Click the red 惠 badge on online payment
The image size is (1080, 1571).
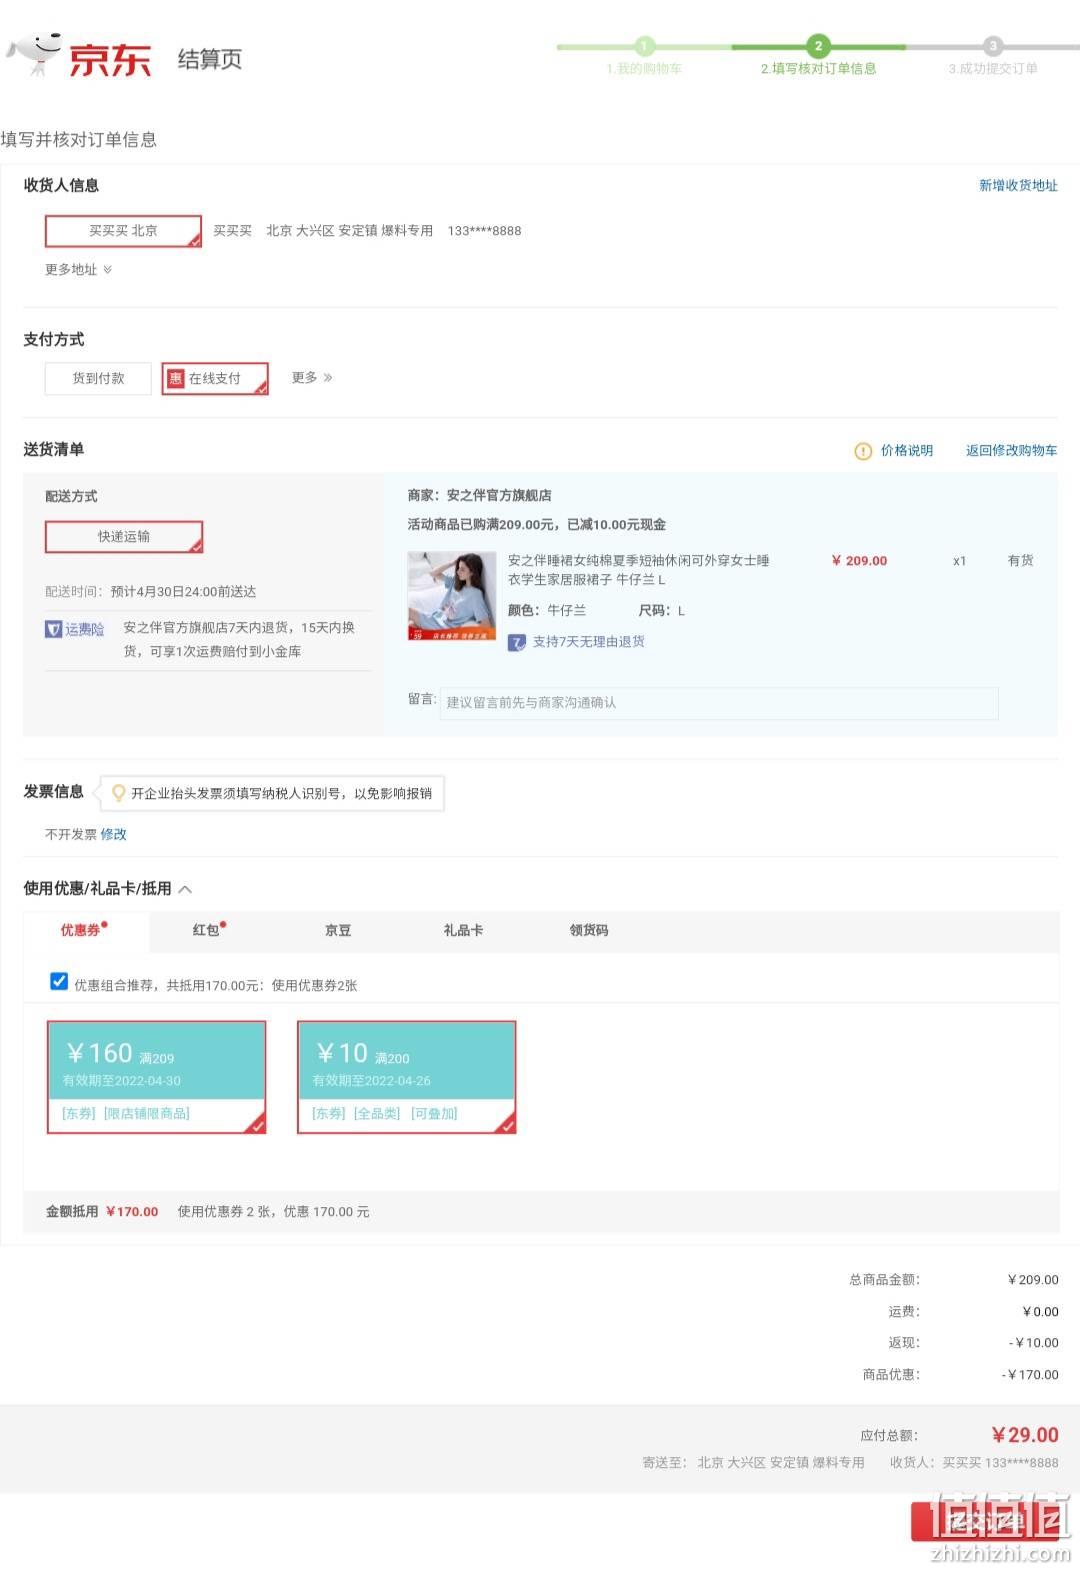click(176, 378)
